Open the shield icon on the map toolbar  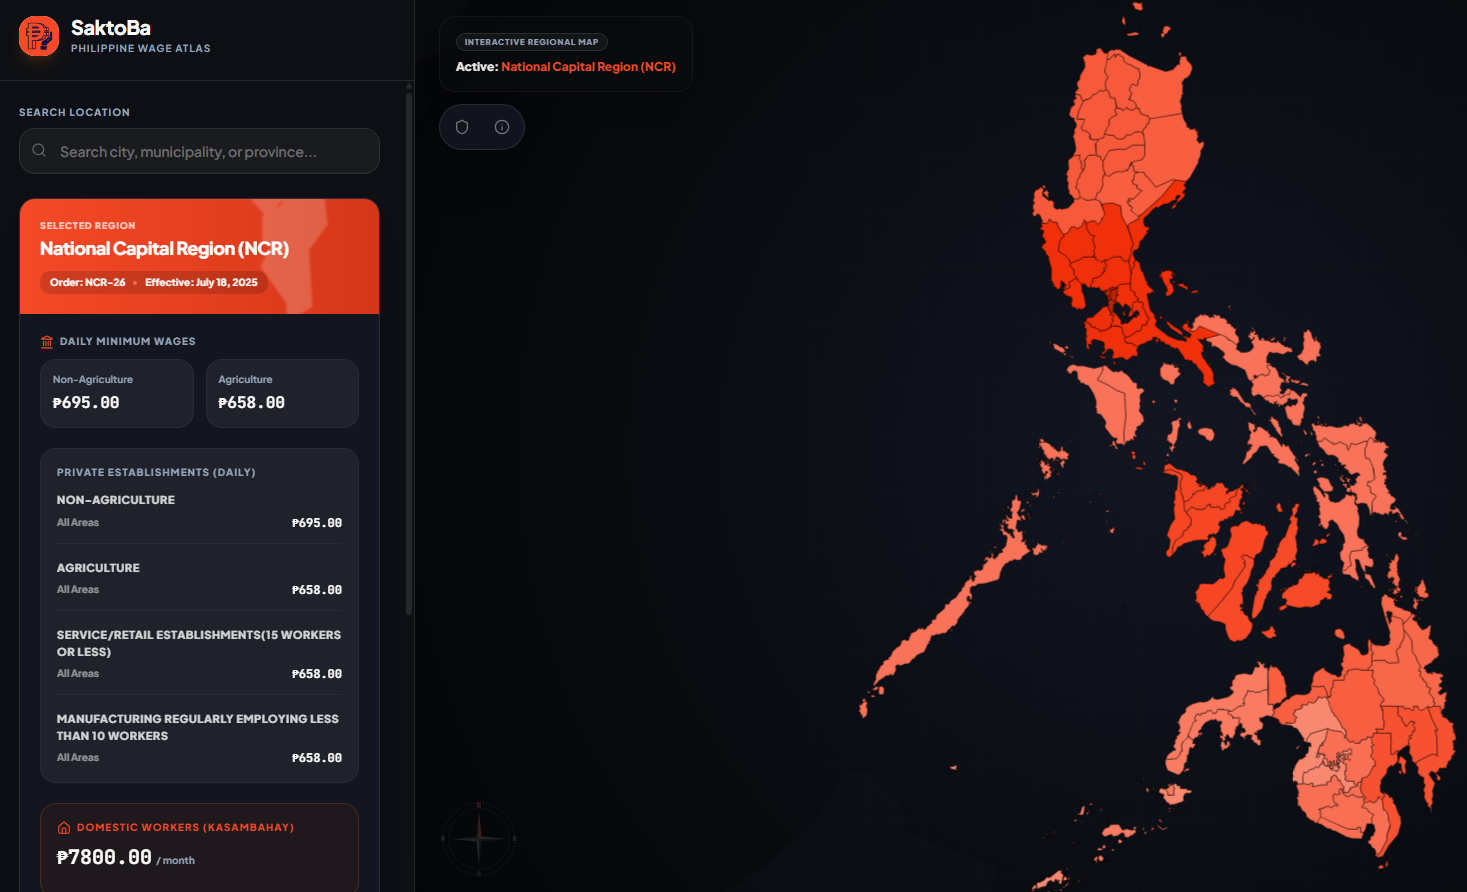click(x=462, y=127)
